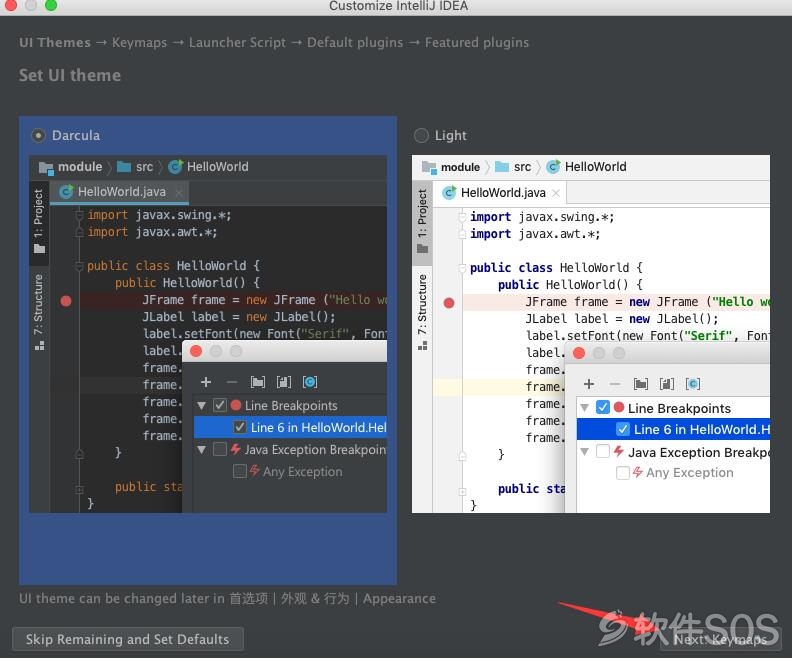The image size is (792, 658).
Task: Click the red close dot of the Darcula breakpoints dialog
Action: [x=196, y=351]
